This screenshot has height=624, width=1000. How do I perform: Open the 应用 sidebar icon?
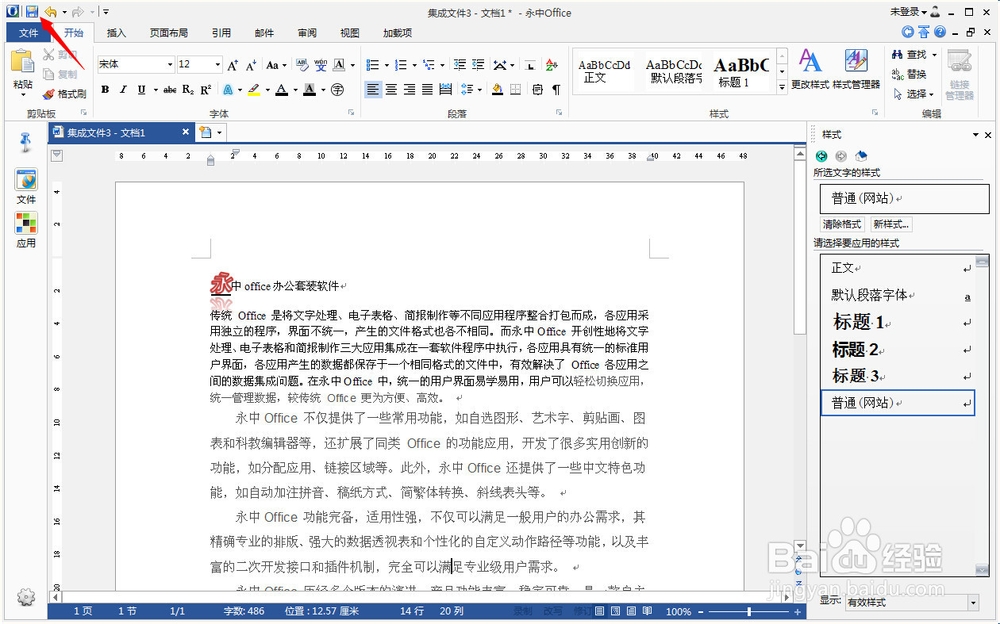coord(26,230)
